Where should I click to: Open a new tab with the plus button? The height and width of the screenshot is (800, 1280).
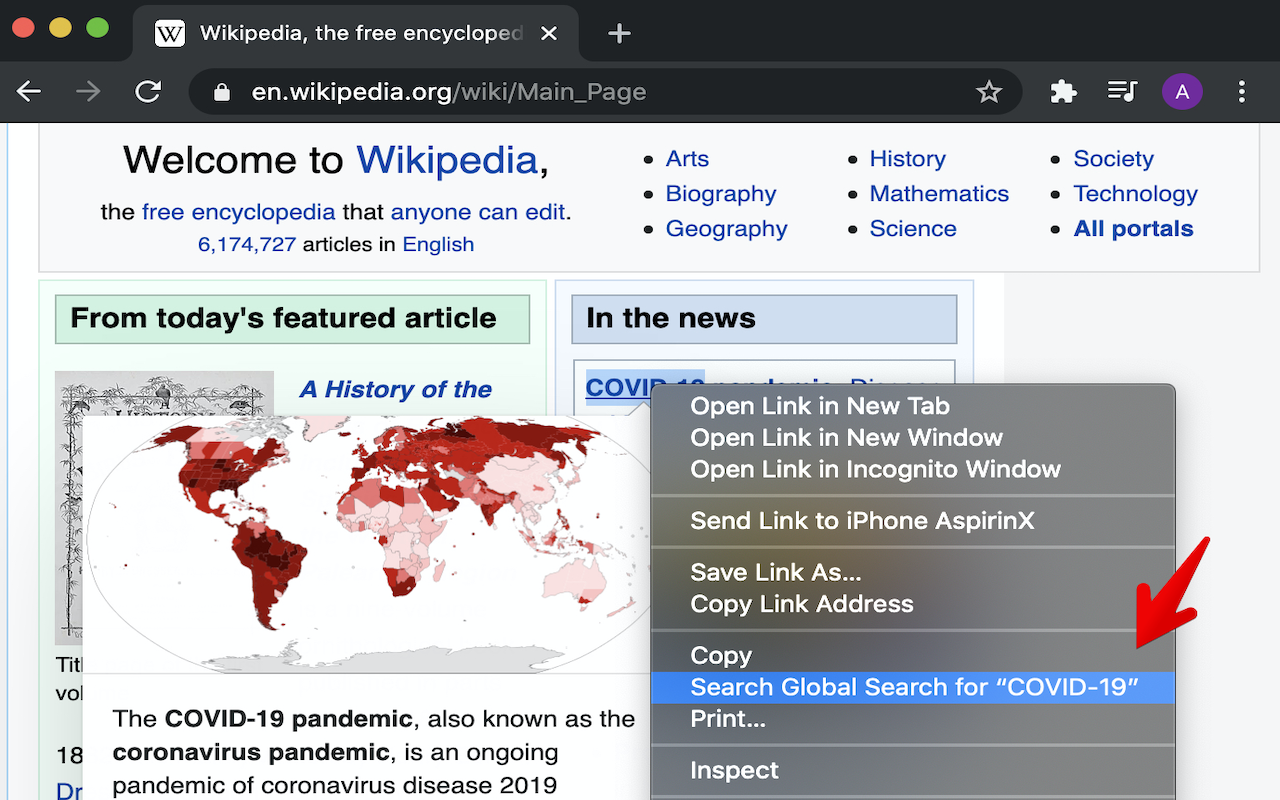click(x=619, y=33)
